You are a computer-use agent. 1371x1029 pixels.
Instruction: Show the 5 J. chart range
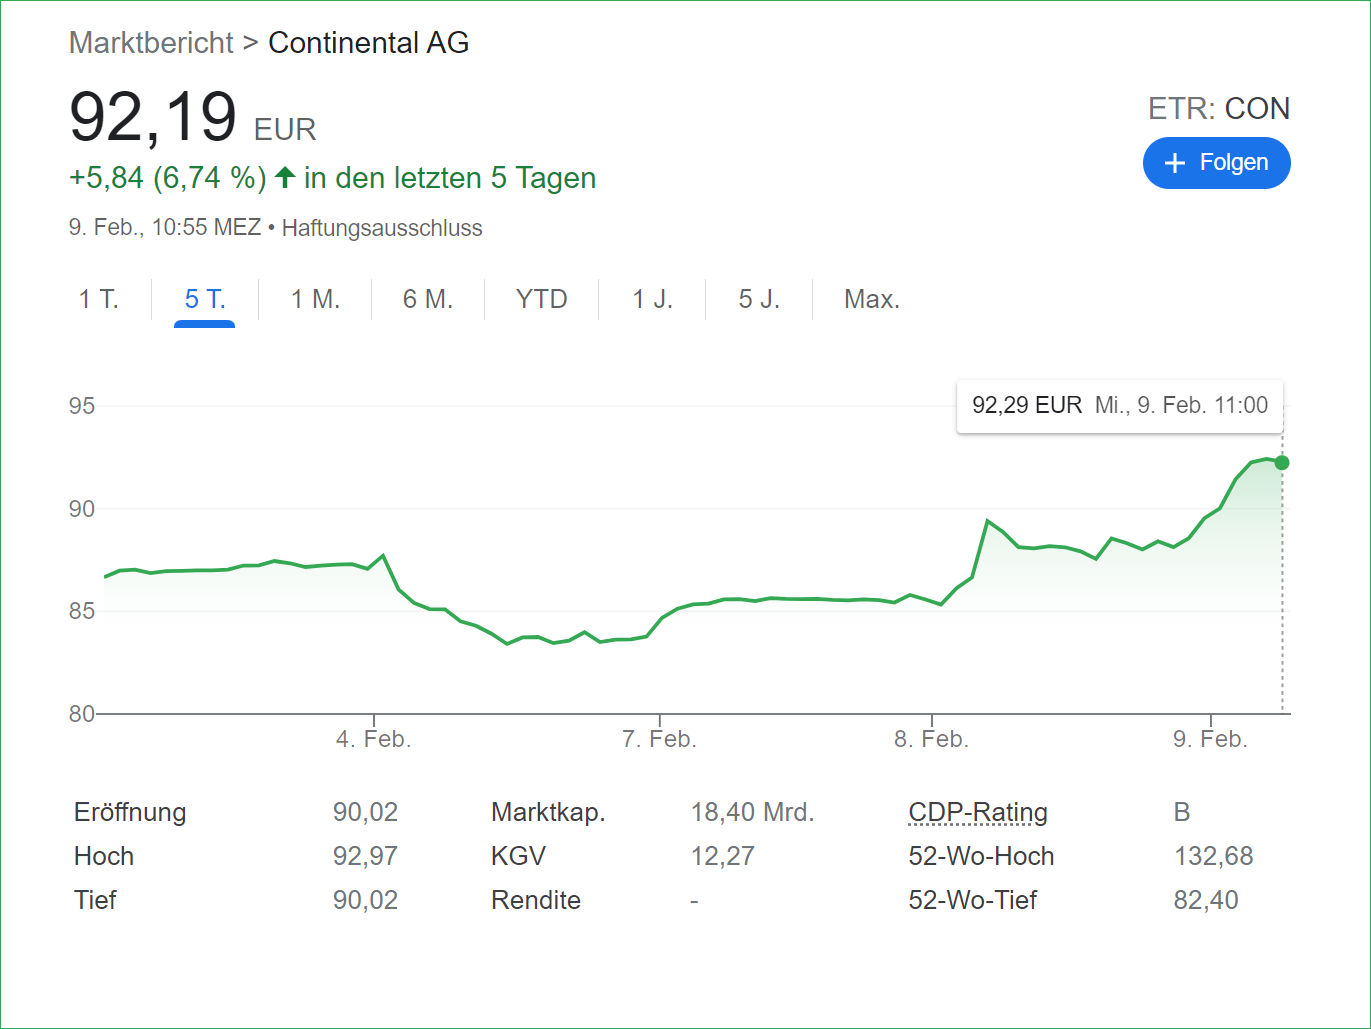[x=759, y=299]
